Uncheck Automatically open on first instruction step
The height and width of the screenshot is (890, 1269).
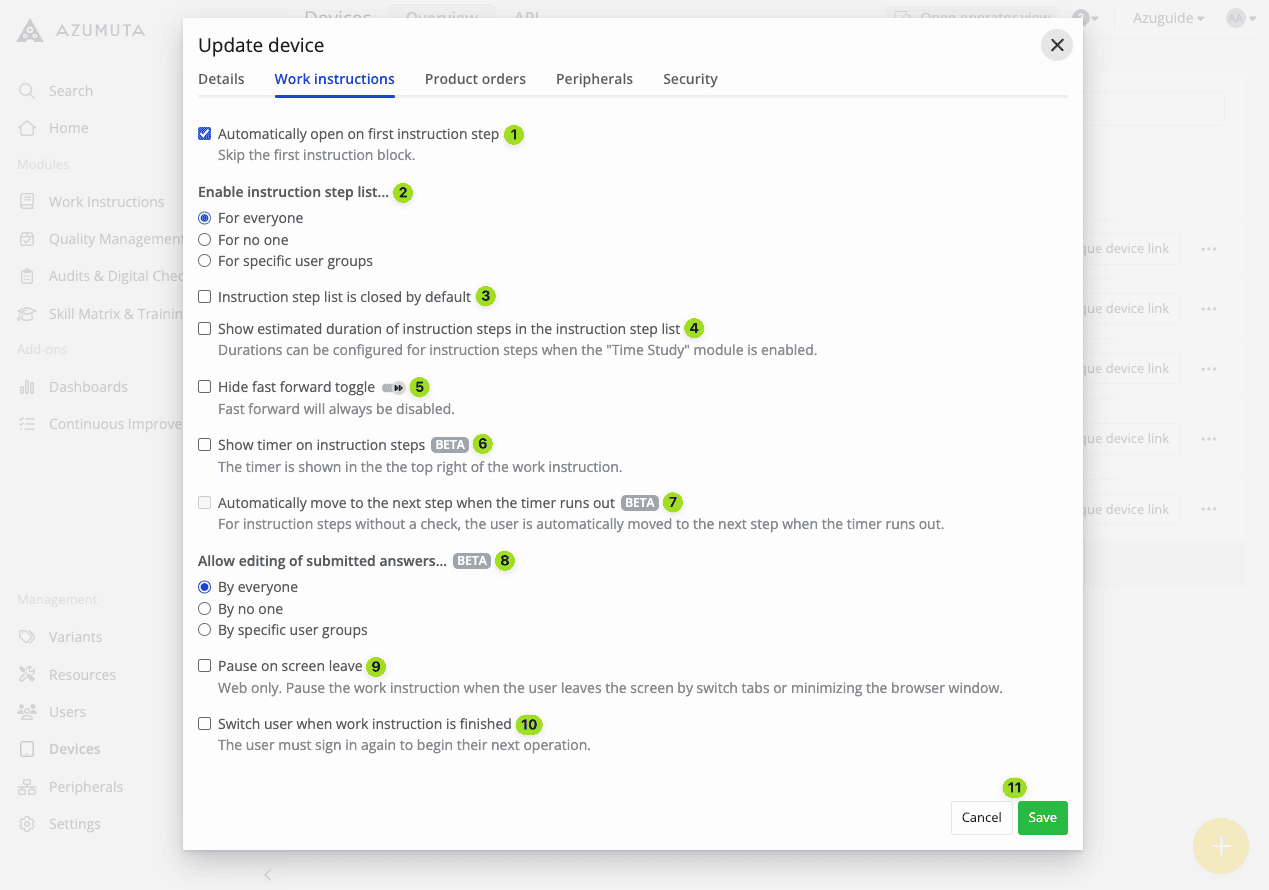pos(205,134)
